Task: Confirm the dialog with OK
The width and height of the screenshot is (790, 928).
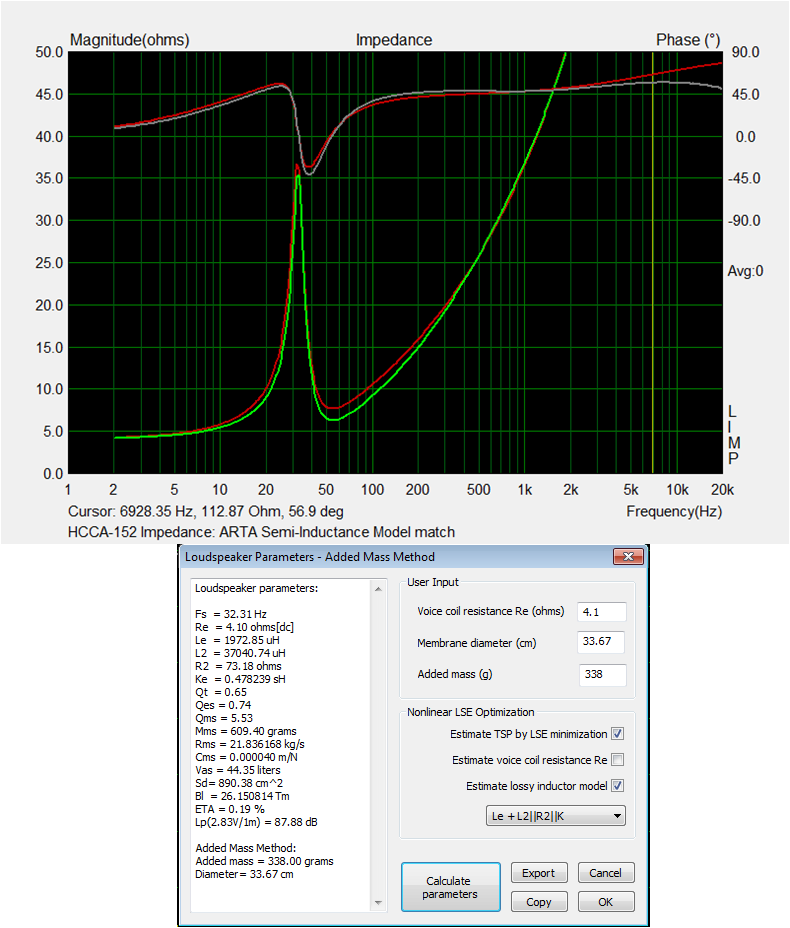Action: 605,902
